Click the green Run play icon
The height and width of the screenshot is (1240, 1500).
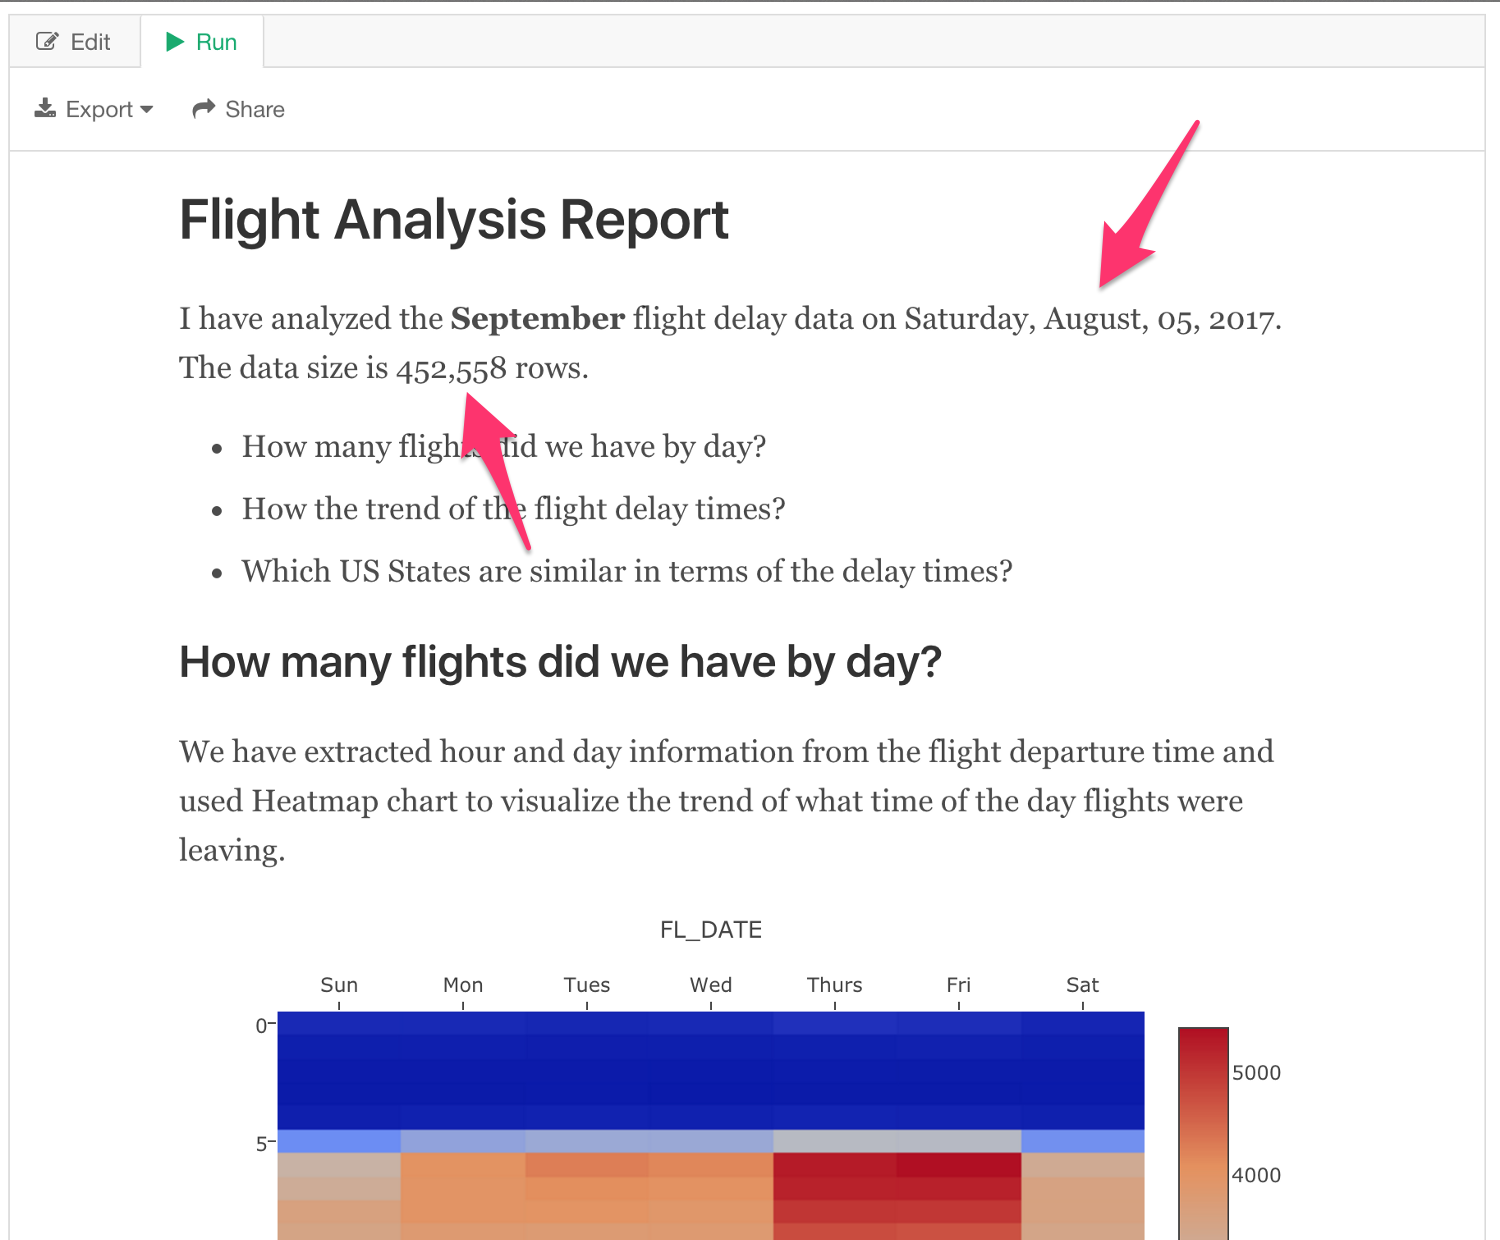[x=175, y=42]
